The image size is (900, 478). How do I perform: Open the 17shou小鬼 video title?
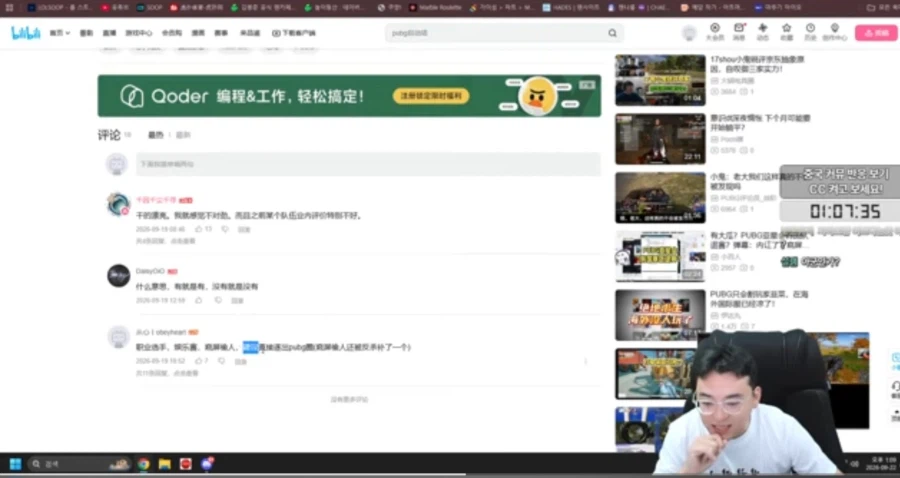pos(757,64)
